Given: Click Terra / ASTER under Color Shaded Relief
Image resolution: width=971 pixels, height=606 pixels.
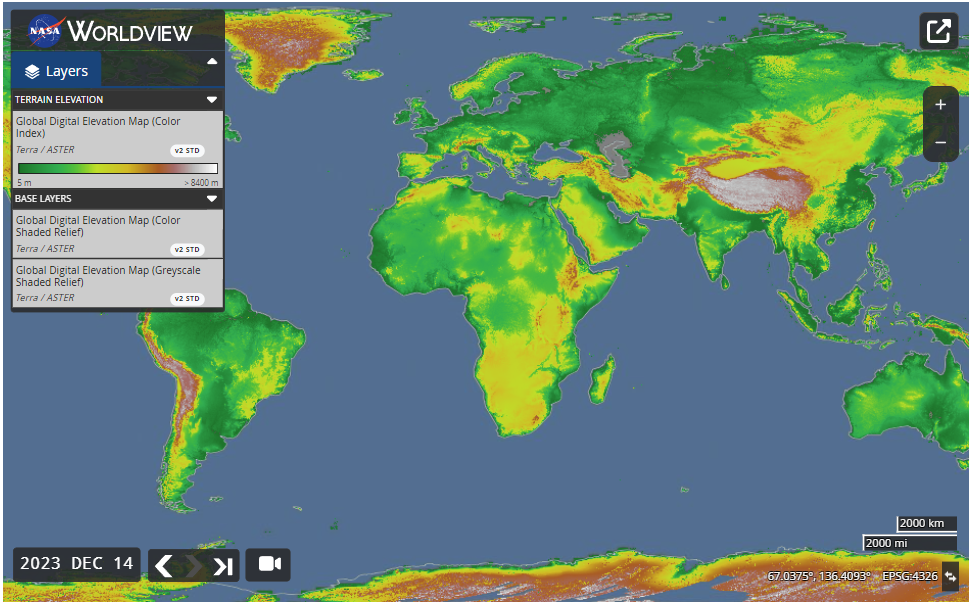Looking at the screenshot, I should 45,249.
